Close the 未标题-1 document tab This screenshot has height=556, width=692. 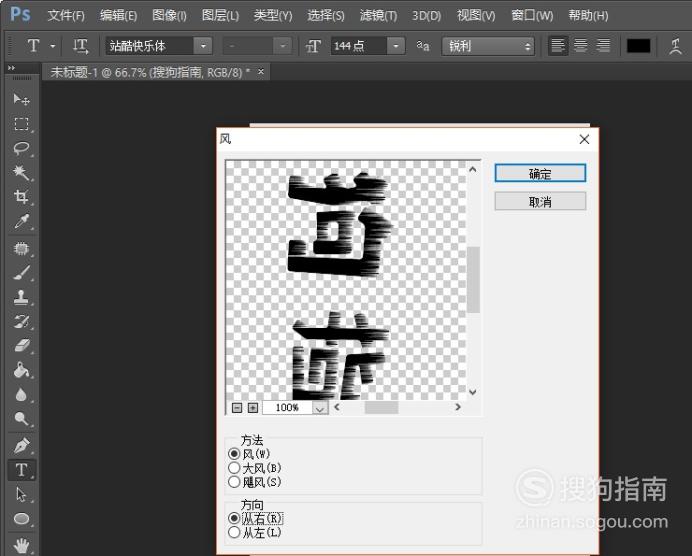(261, 71)
